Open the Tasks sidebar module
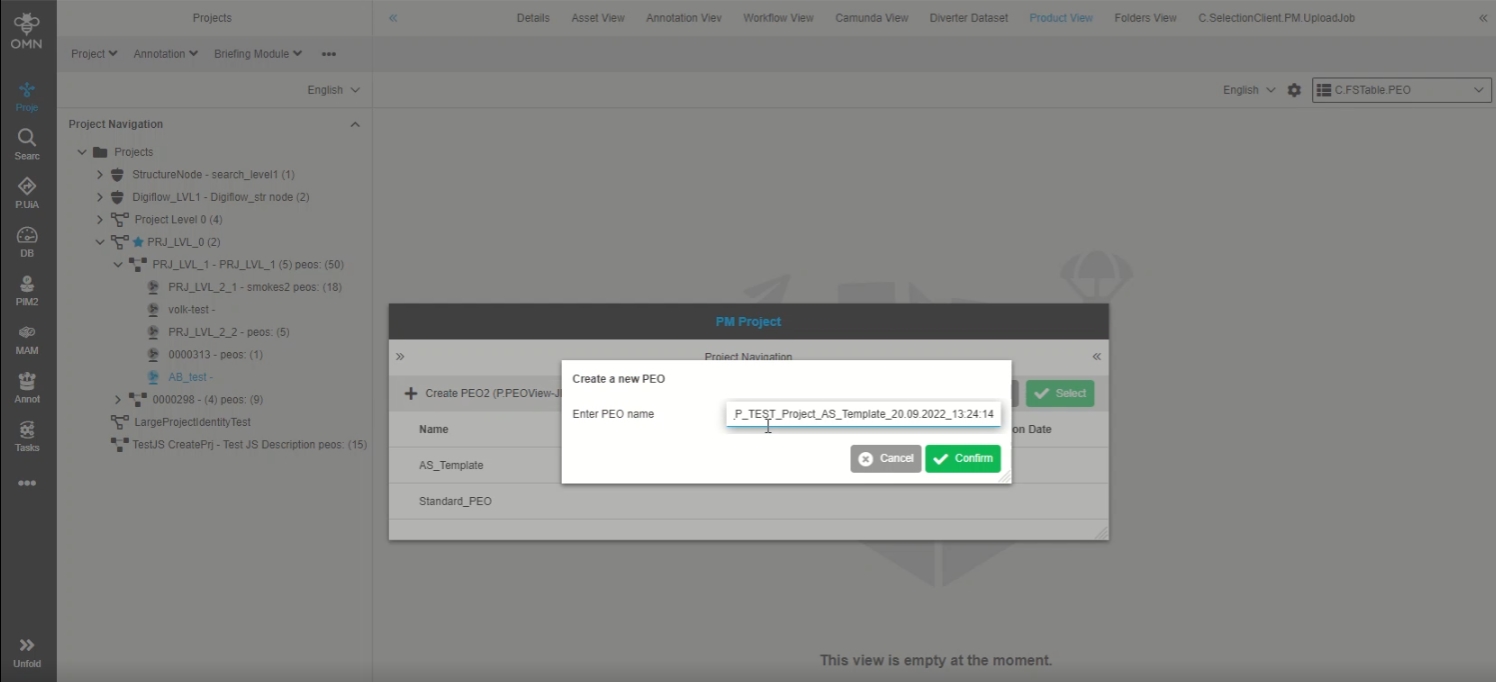The width and height of the screenshot is (1496, 682). pyautogui.click(x=27, y=436)
